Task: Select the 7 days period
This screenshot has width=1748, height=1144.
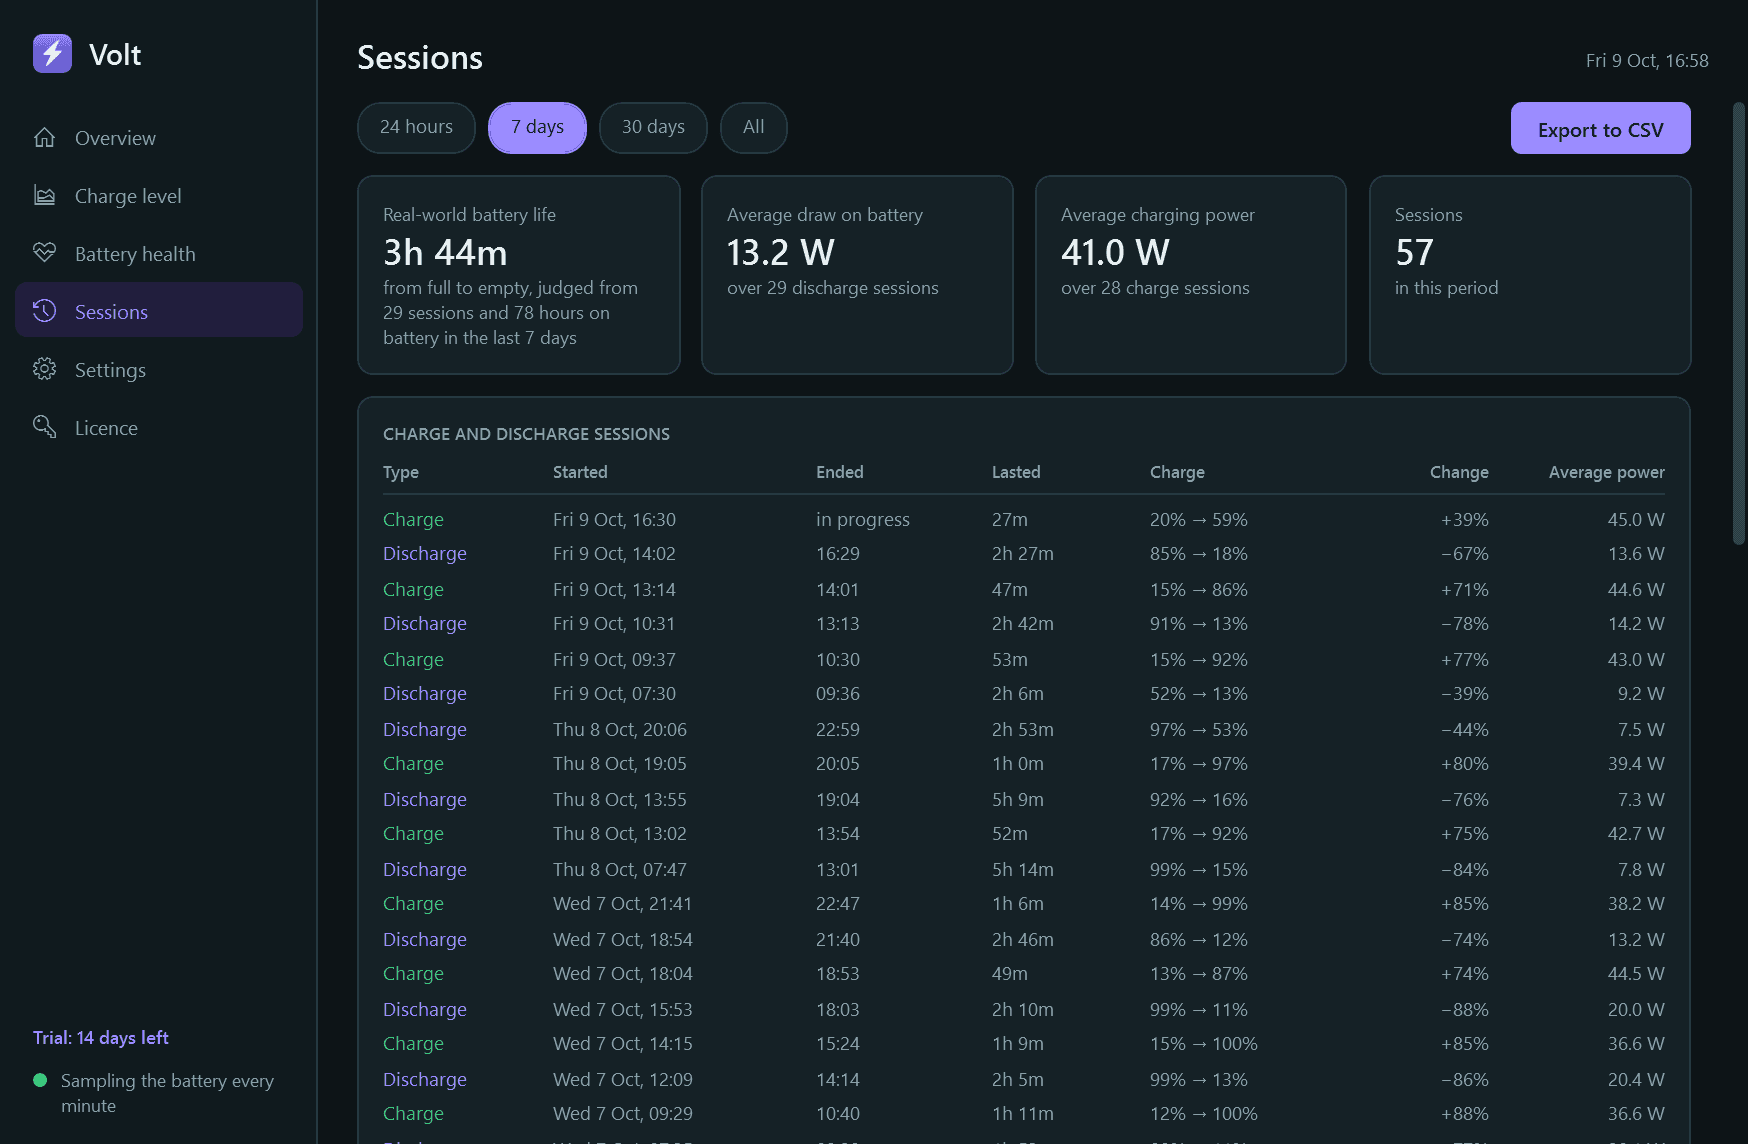Action: coord(537,128)
